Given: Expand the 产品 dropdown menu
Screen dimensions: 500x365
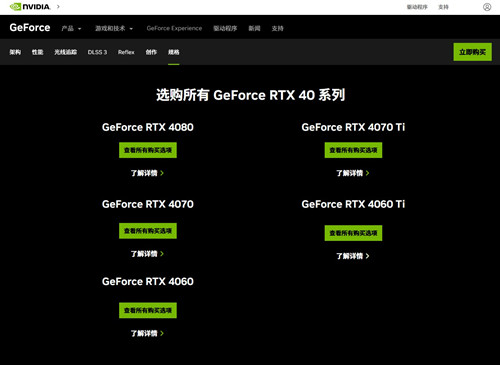Looking at the screenshot, I should [71, 28].
